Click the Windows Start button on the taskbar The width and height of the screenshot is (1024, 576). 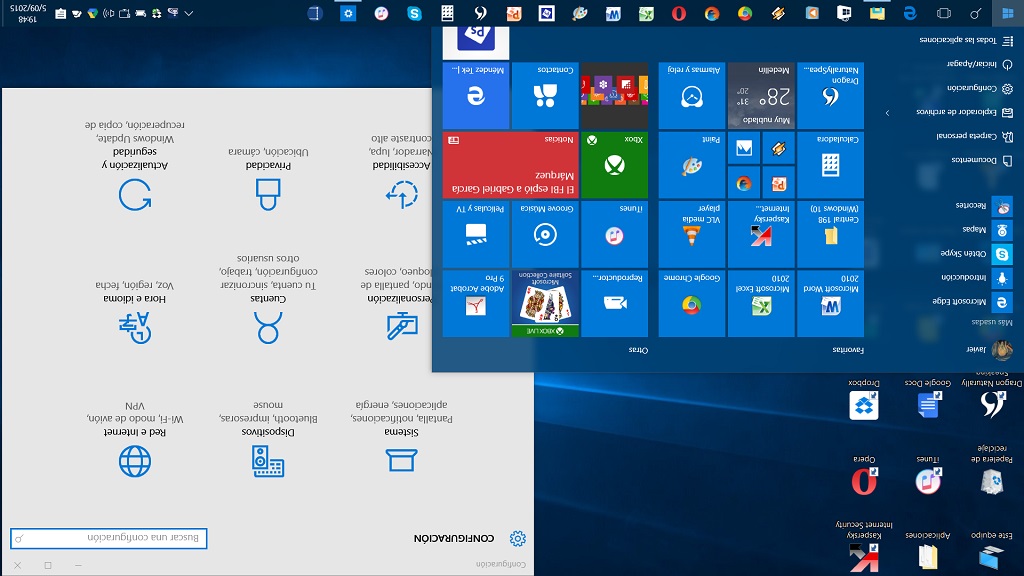[1008, 13]
